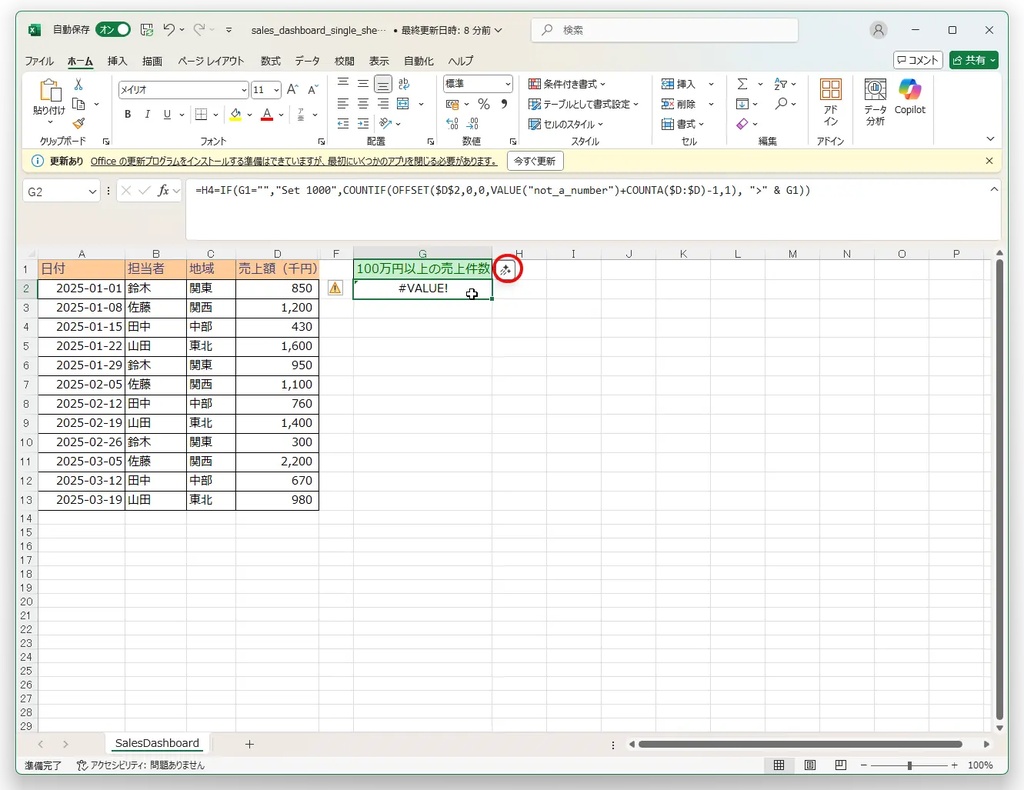The image size is (1024, 790).
Task: Click the error warning icon beside G2
Action: pos(335,288)
